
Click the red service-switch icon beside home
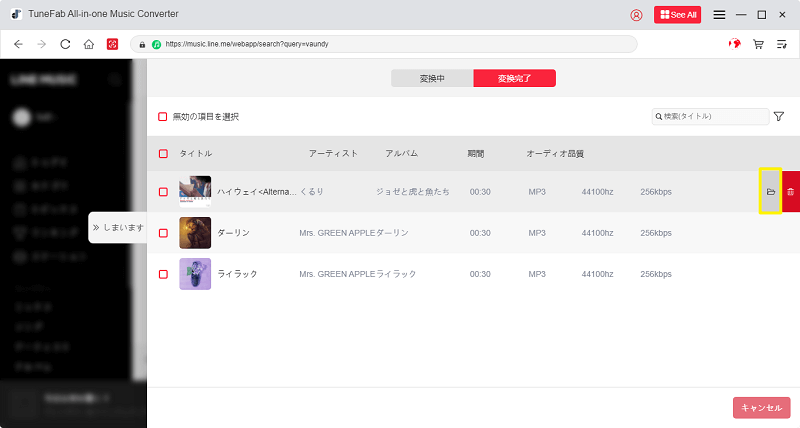112,44
